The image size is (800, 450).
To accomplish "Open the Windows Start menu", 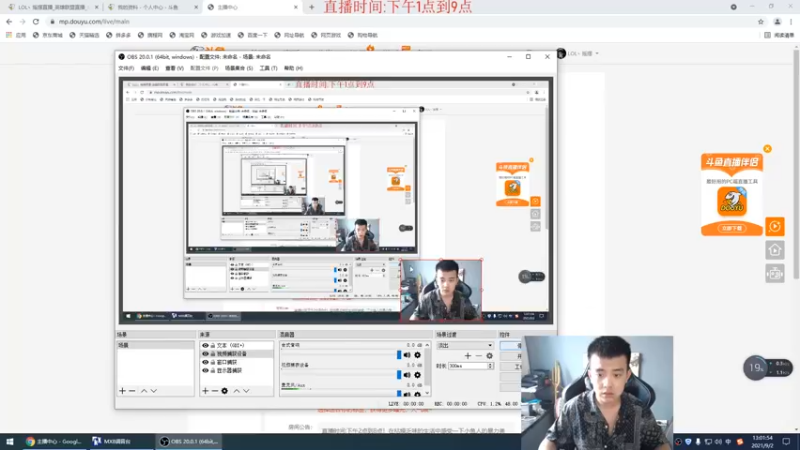I will point(10,441).
